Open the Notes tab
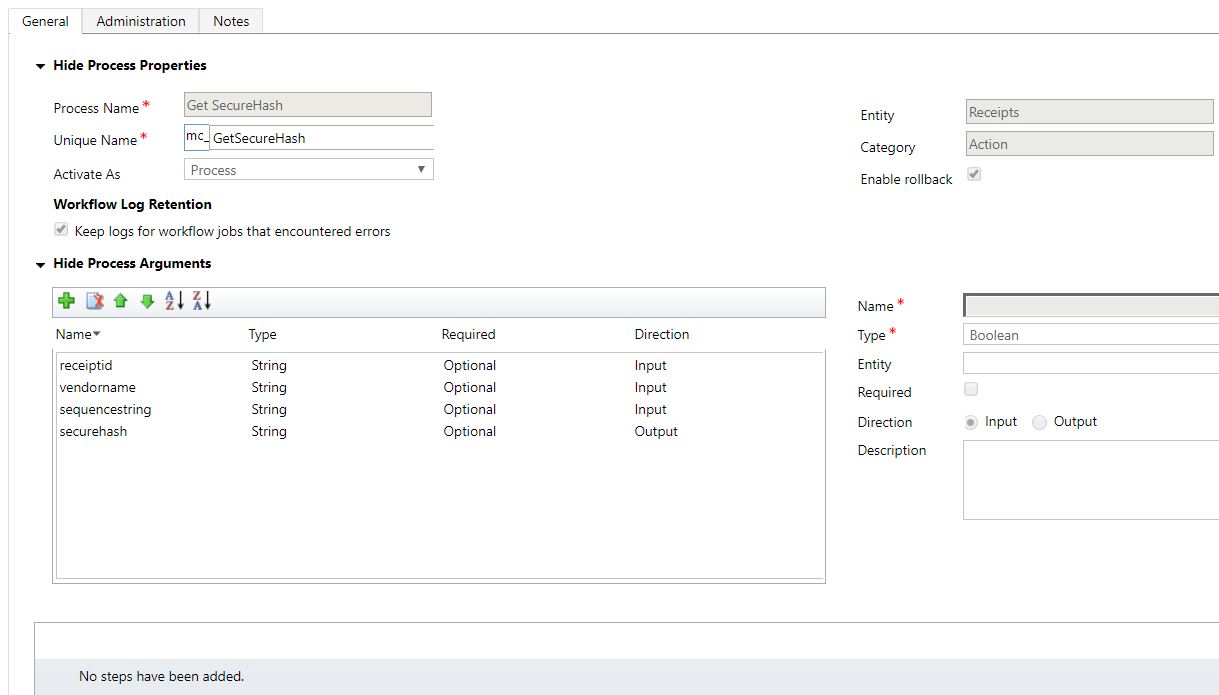Screen dimensions: 1219x695 (231, 21)
